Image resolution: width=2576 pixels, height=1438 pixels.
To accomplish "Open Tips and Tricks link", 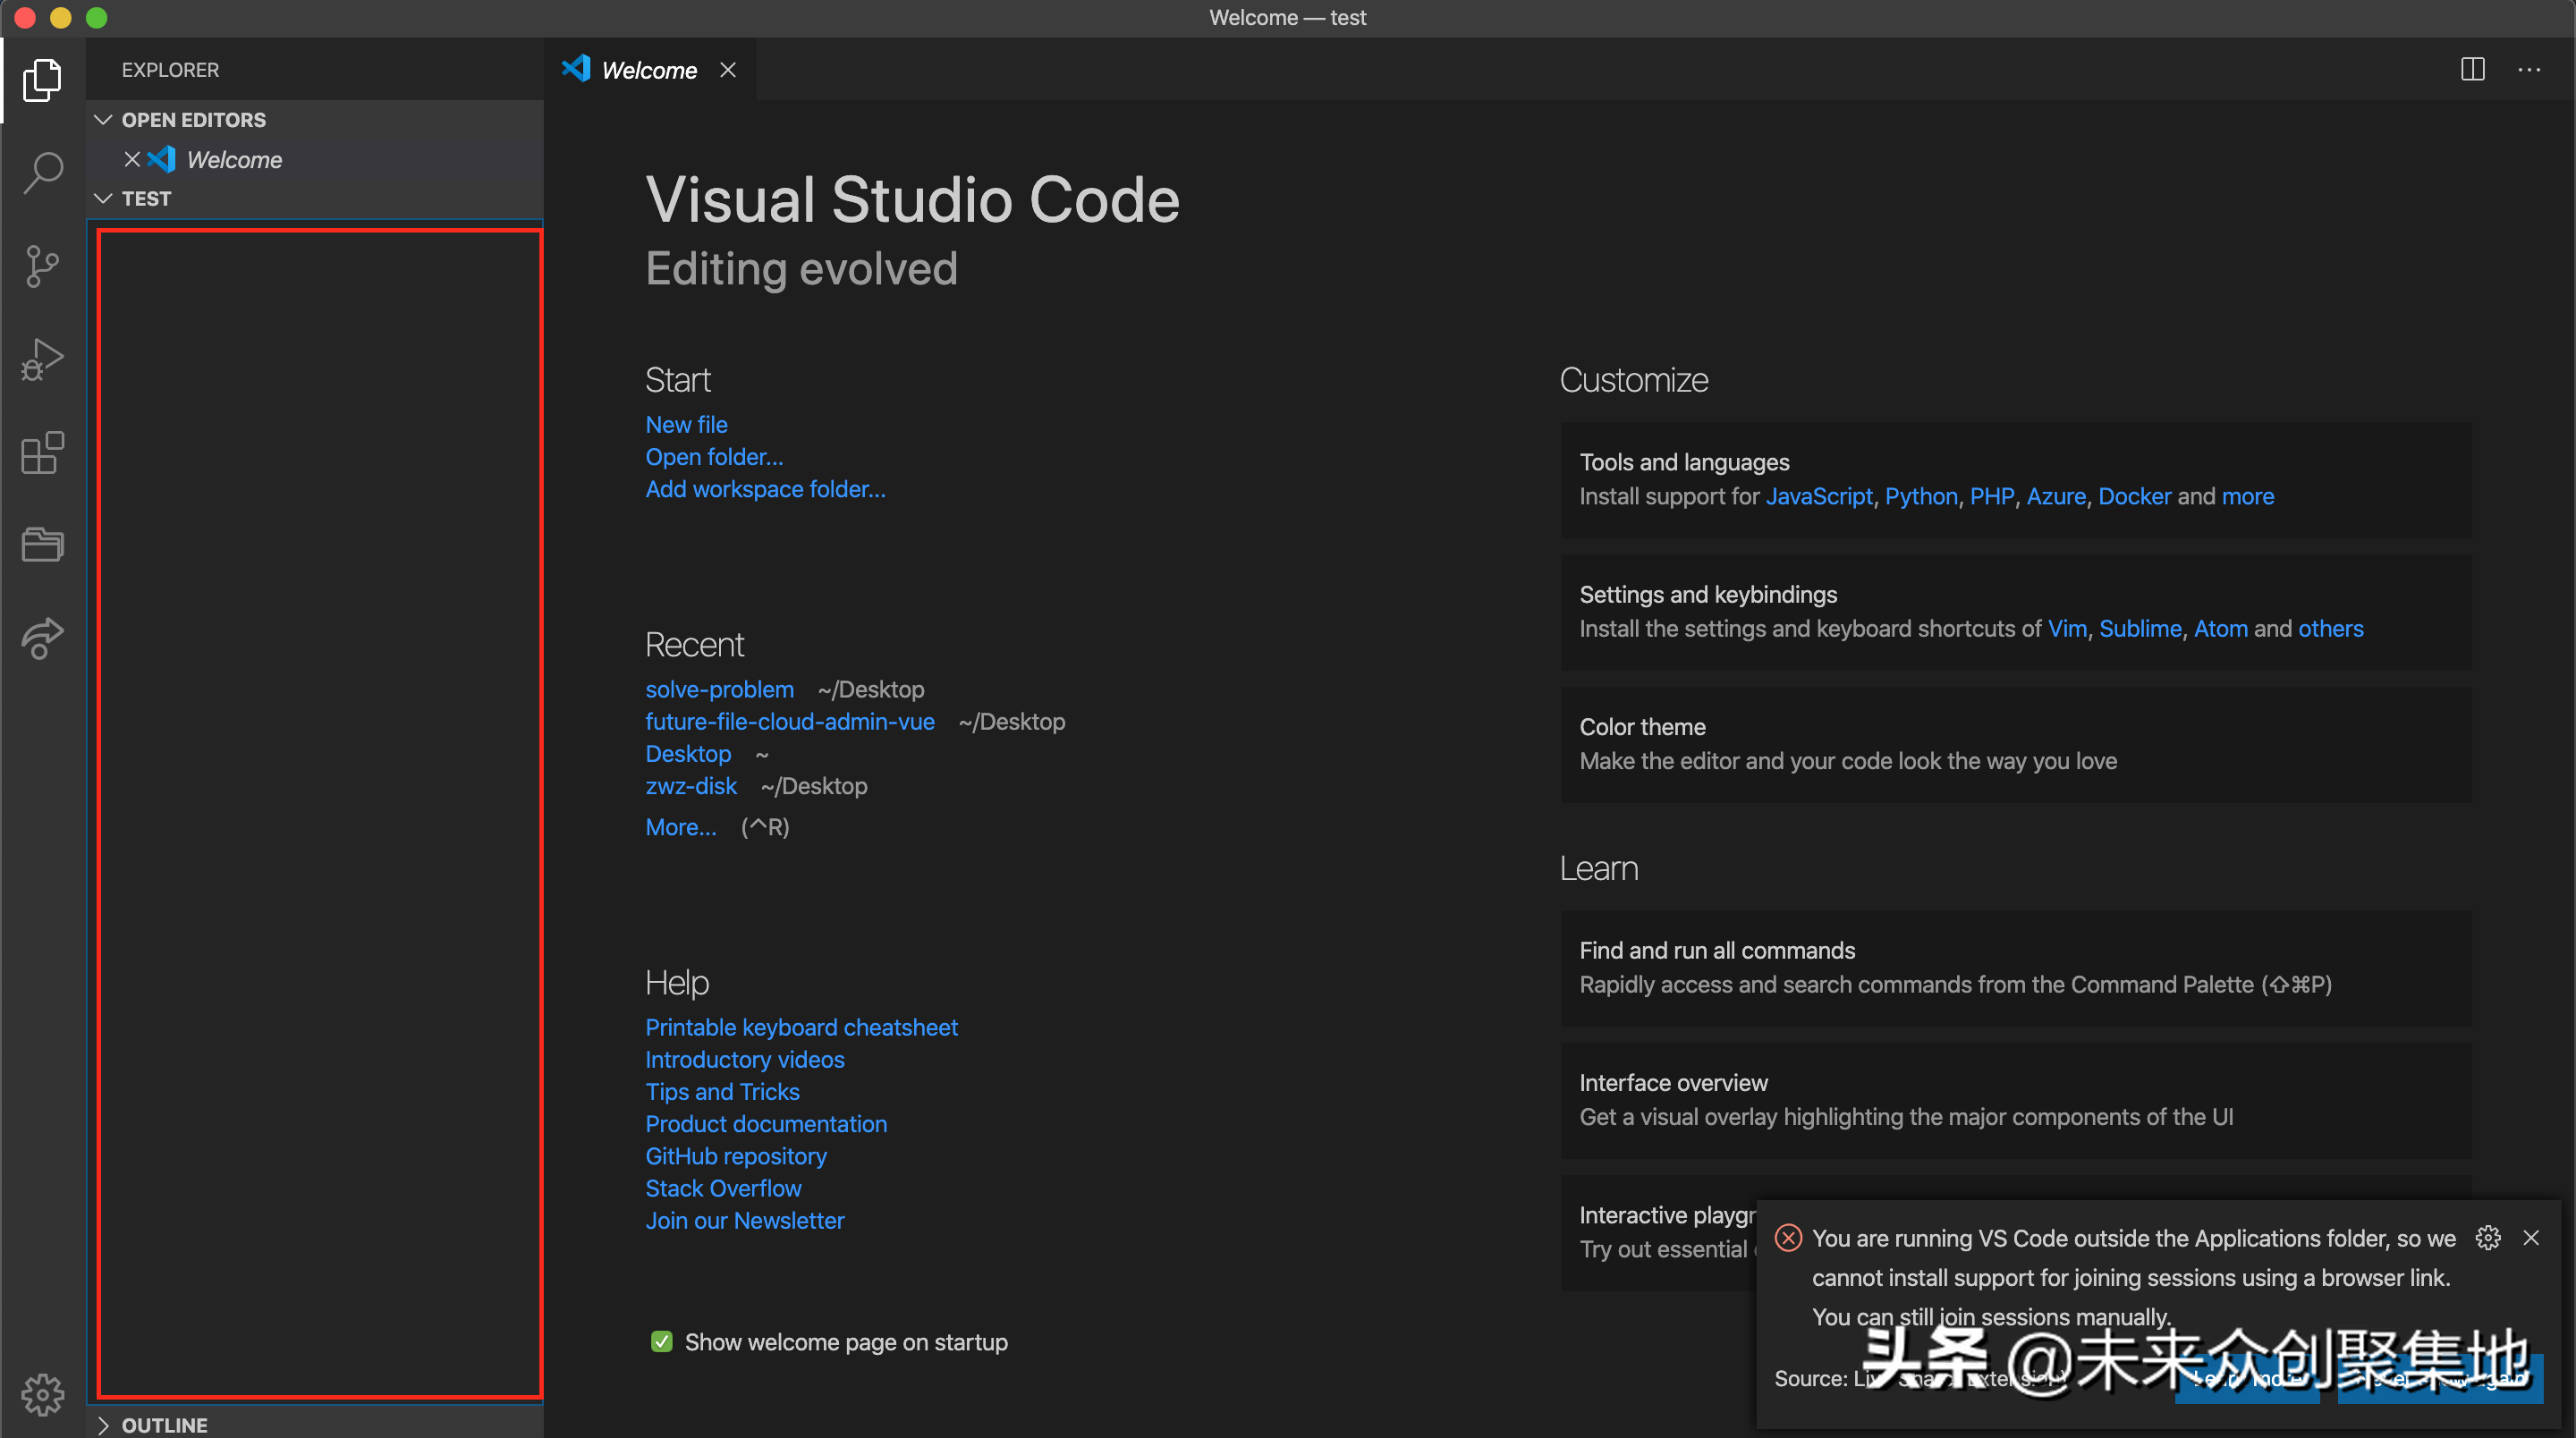I will tap(722, 1092).
